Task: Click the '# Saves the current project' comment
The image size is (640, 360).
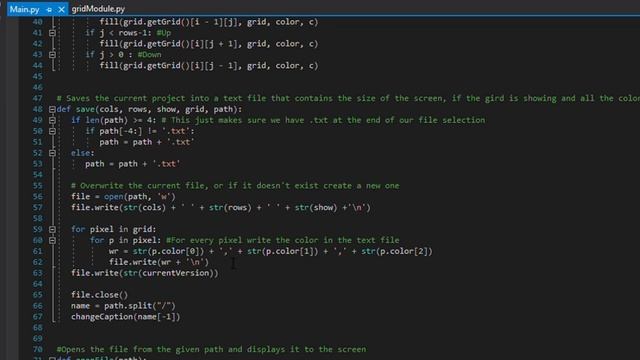Action: click(x=348, y=98)
